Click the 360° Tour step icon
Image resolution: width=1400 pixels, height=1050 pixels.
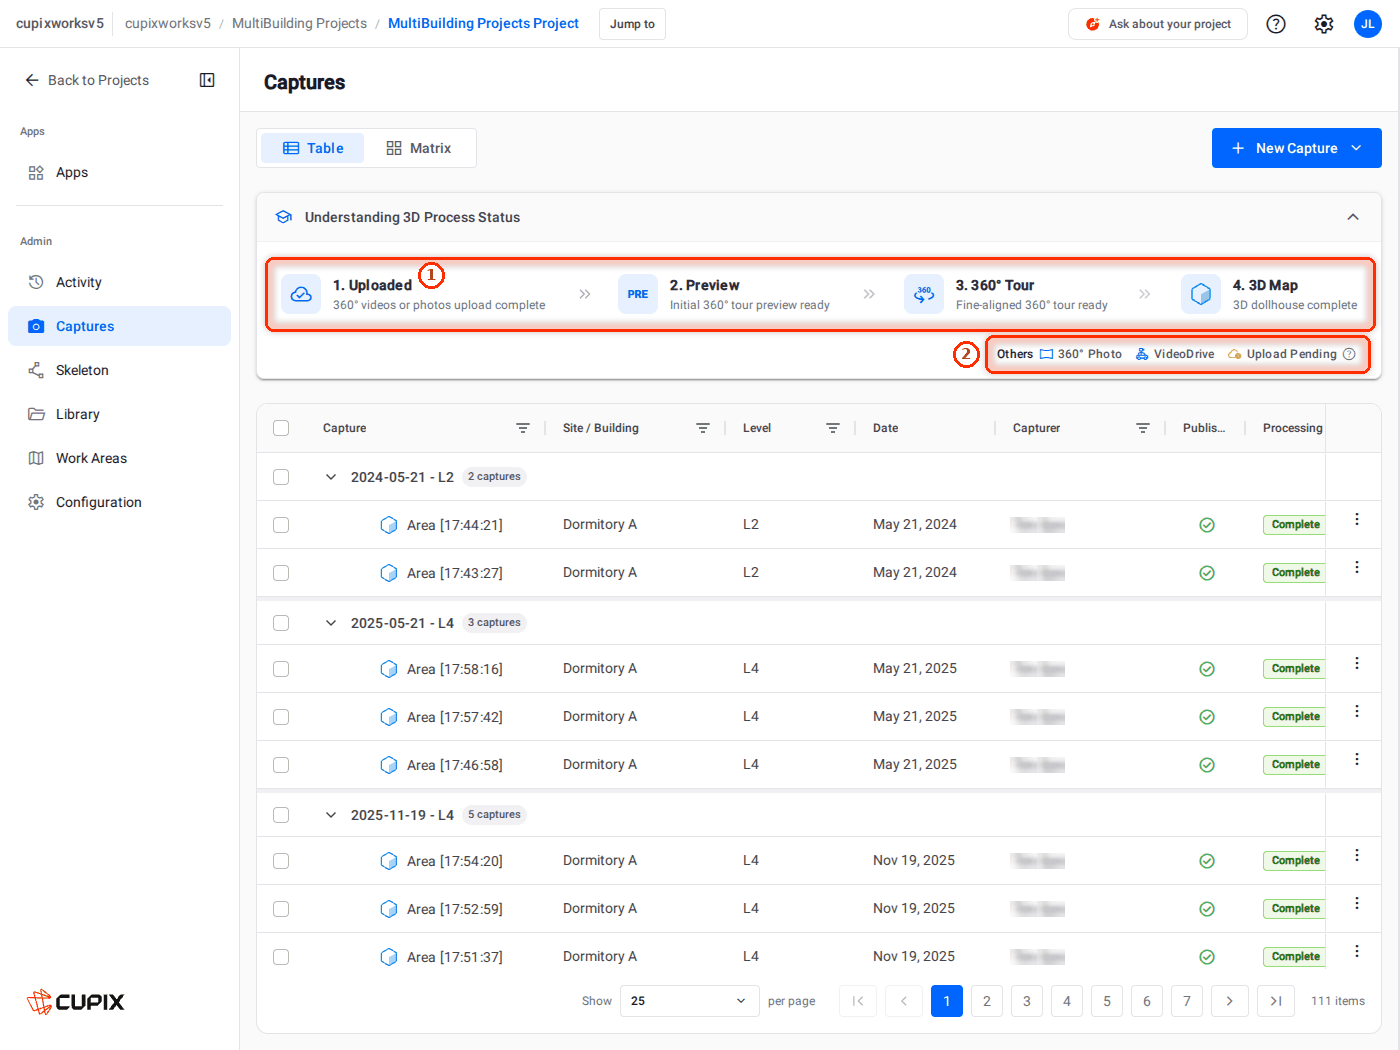click(924, 294)
